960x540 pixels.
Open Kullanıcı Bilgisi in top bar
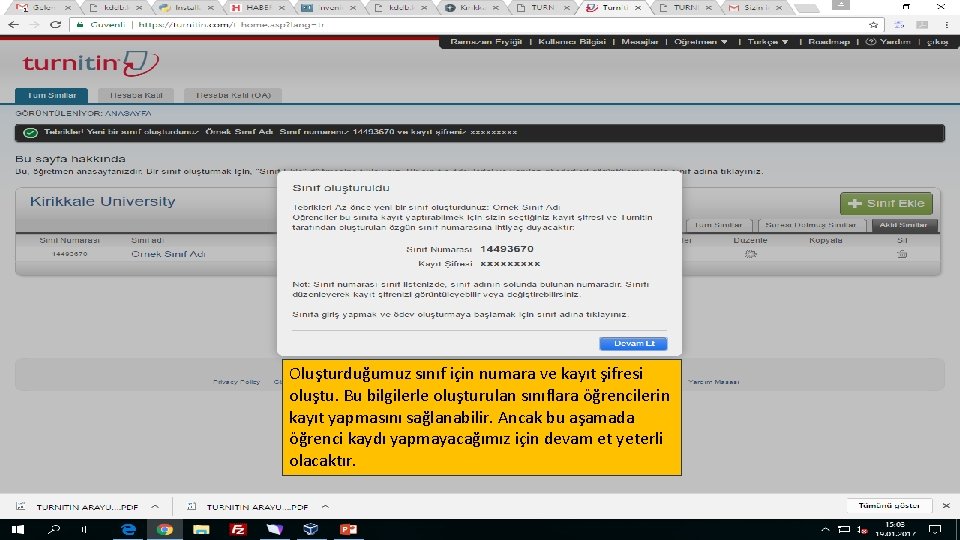tap(572, 42)
